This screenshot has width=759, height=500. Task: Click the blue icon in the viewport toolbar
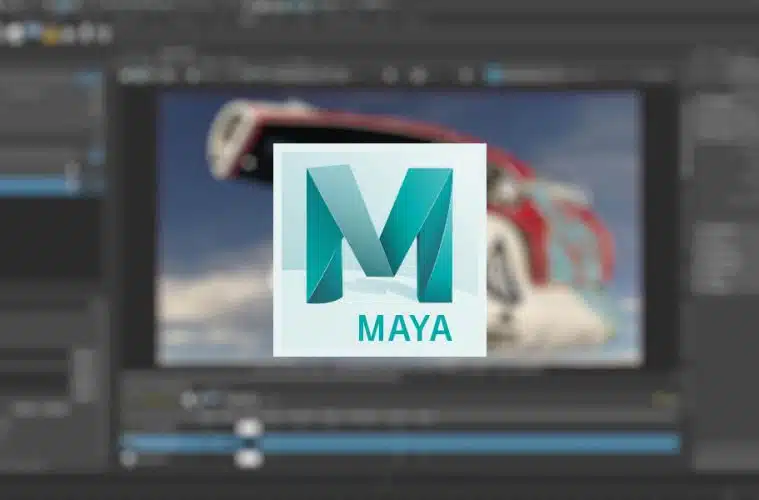(x=492, y=74)
